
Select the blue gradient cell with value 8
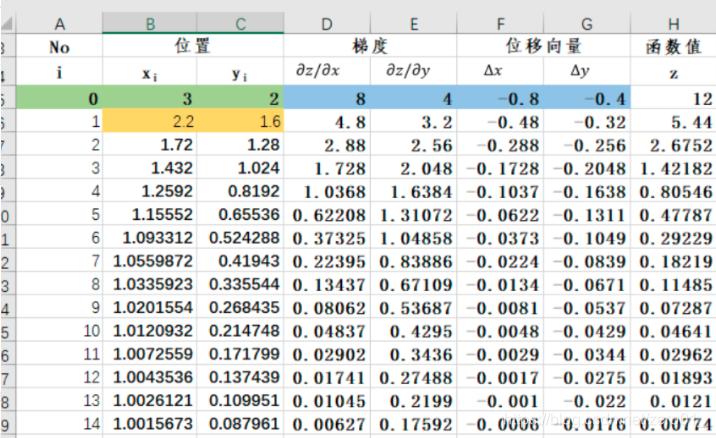click(326, 98)
